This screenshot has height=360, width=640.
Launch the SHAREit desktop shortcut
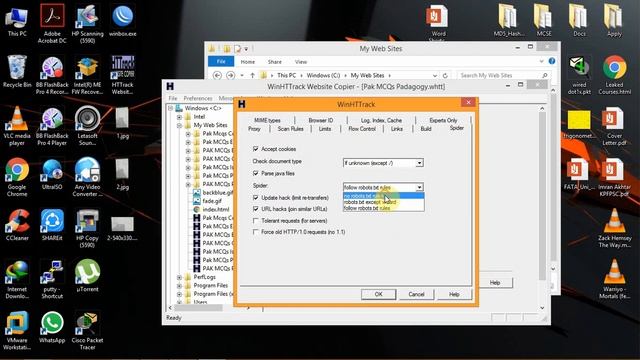tap(52, 225)
